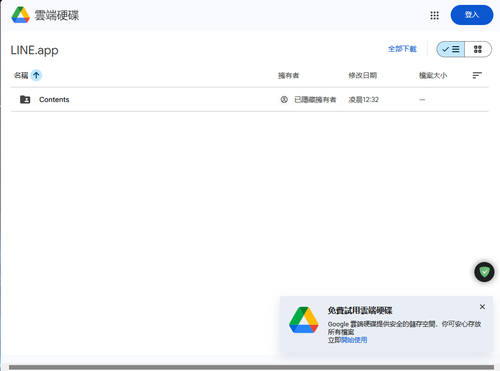Click the 已隱藏擁有者 owner text
Viewport: 500px width, 371px height.
315,100
